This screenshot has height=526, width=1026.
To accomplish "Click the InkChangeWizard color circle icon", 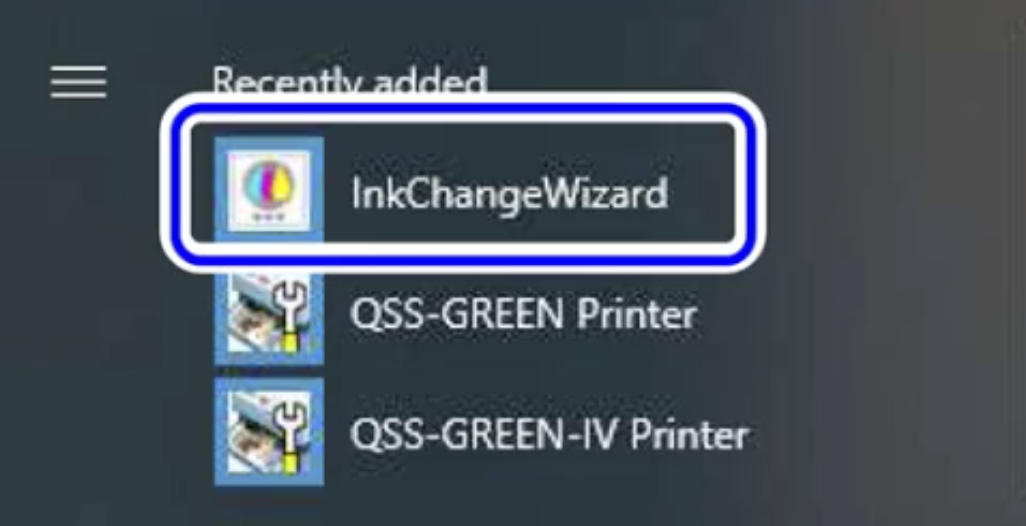I will 269,189.
